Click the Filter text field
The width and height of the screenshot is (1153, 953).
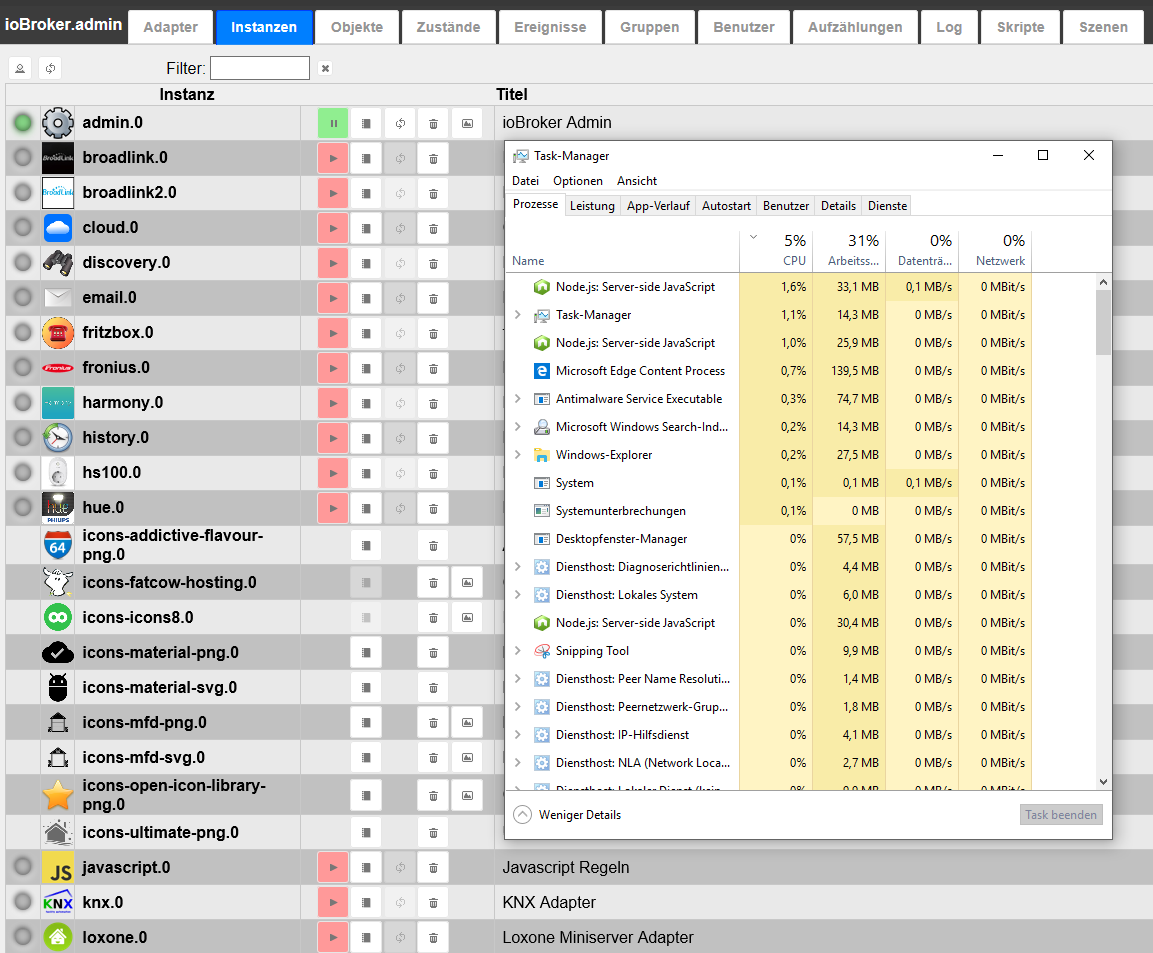click(x=260, y=68)
